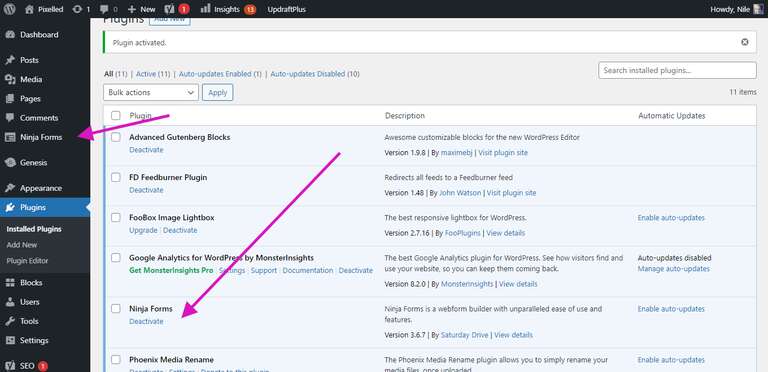
Task: Open the Pixelled site home icon
Action: [x=29, y=9]
